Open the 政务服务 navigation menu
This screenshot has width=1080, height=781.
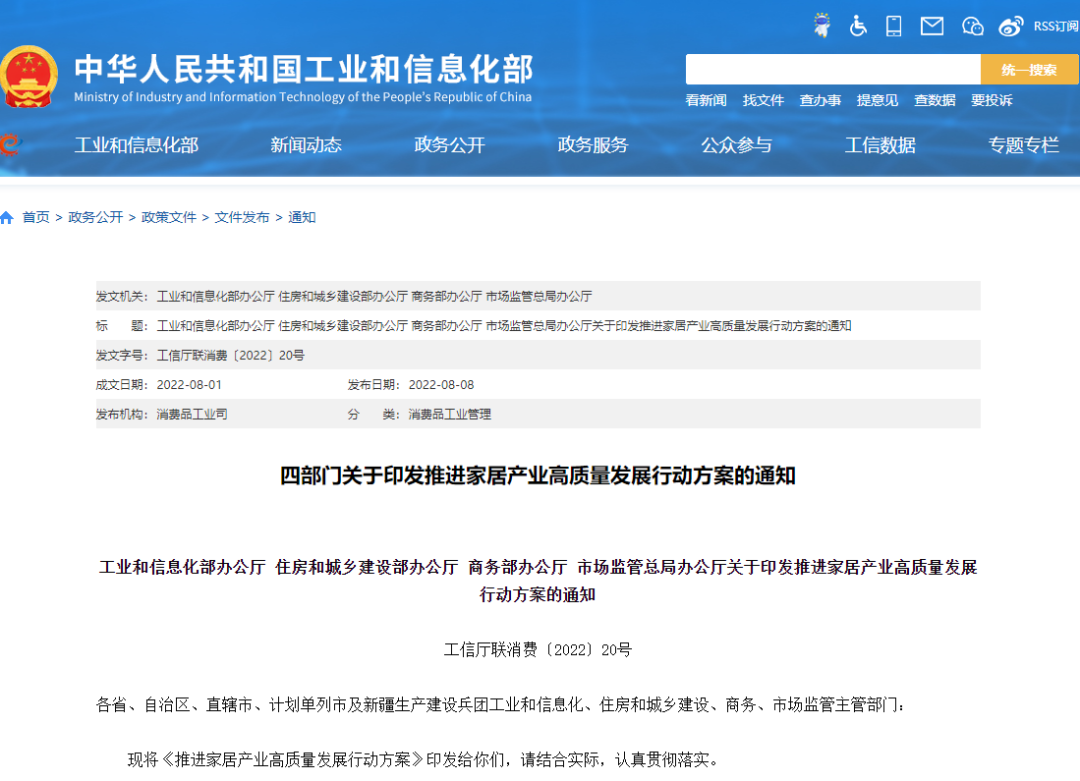coord(593,145)
